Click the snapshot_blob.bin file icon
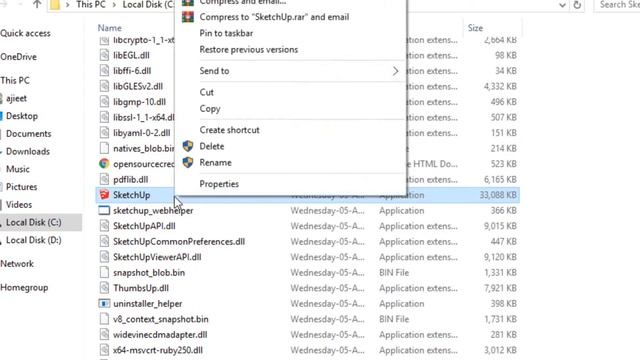 click(104, 272)
